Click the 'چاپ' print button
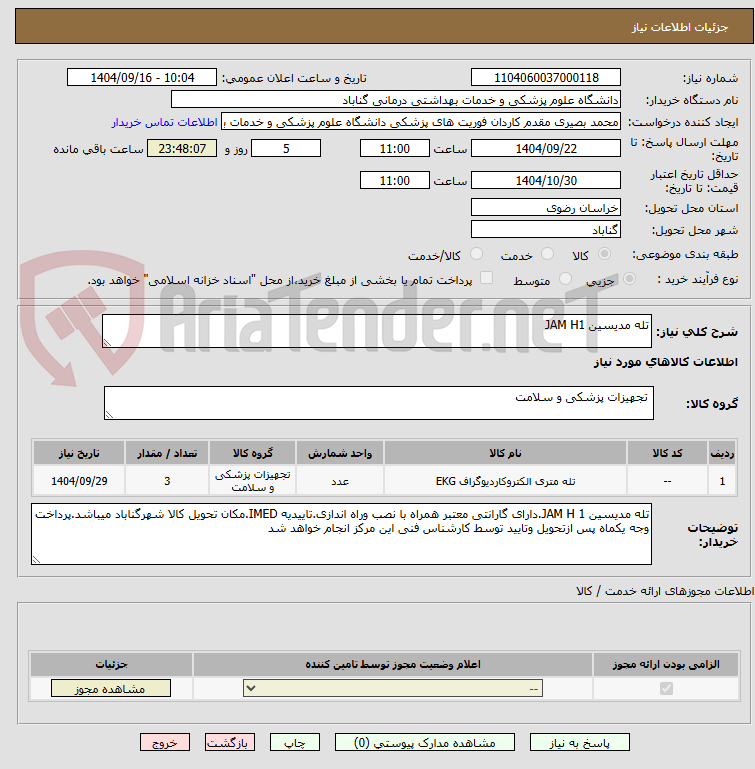The width and height of the screenshot is (755, 769). [x=295, y=743]
